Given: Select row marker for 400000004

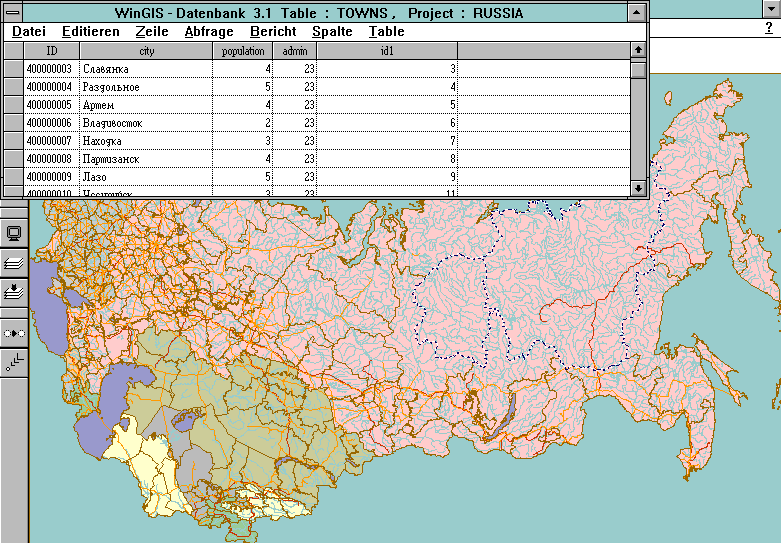Looking at the screenshot, I should coord(13,87).
